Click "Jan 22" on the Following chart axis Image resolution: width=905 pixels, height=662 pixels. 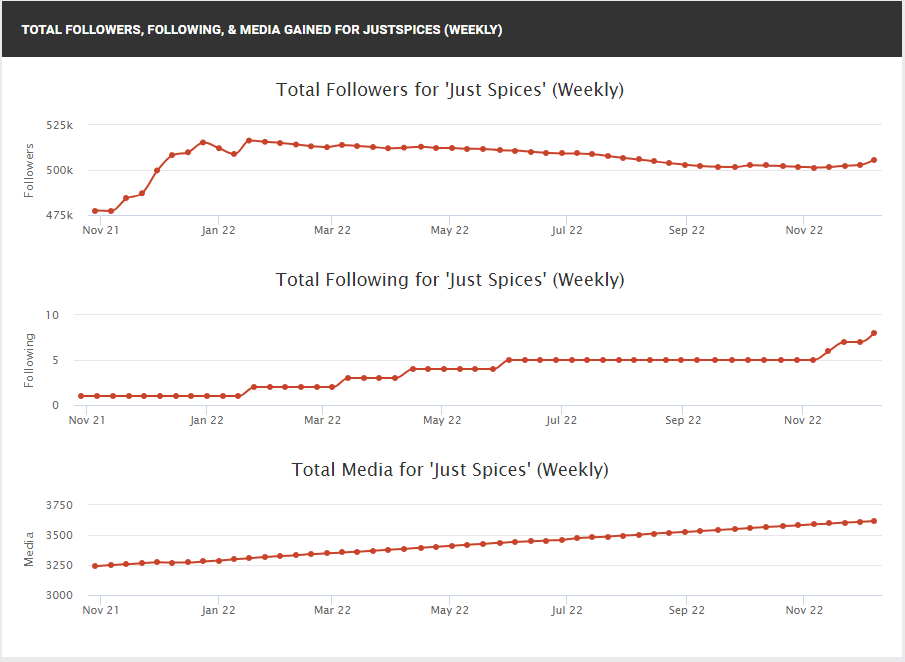pos(206,420)
